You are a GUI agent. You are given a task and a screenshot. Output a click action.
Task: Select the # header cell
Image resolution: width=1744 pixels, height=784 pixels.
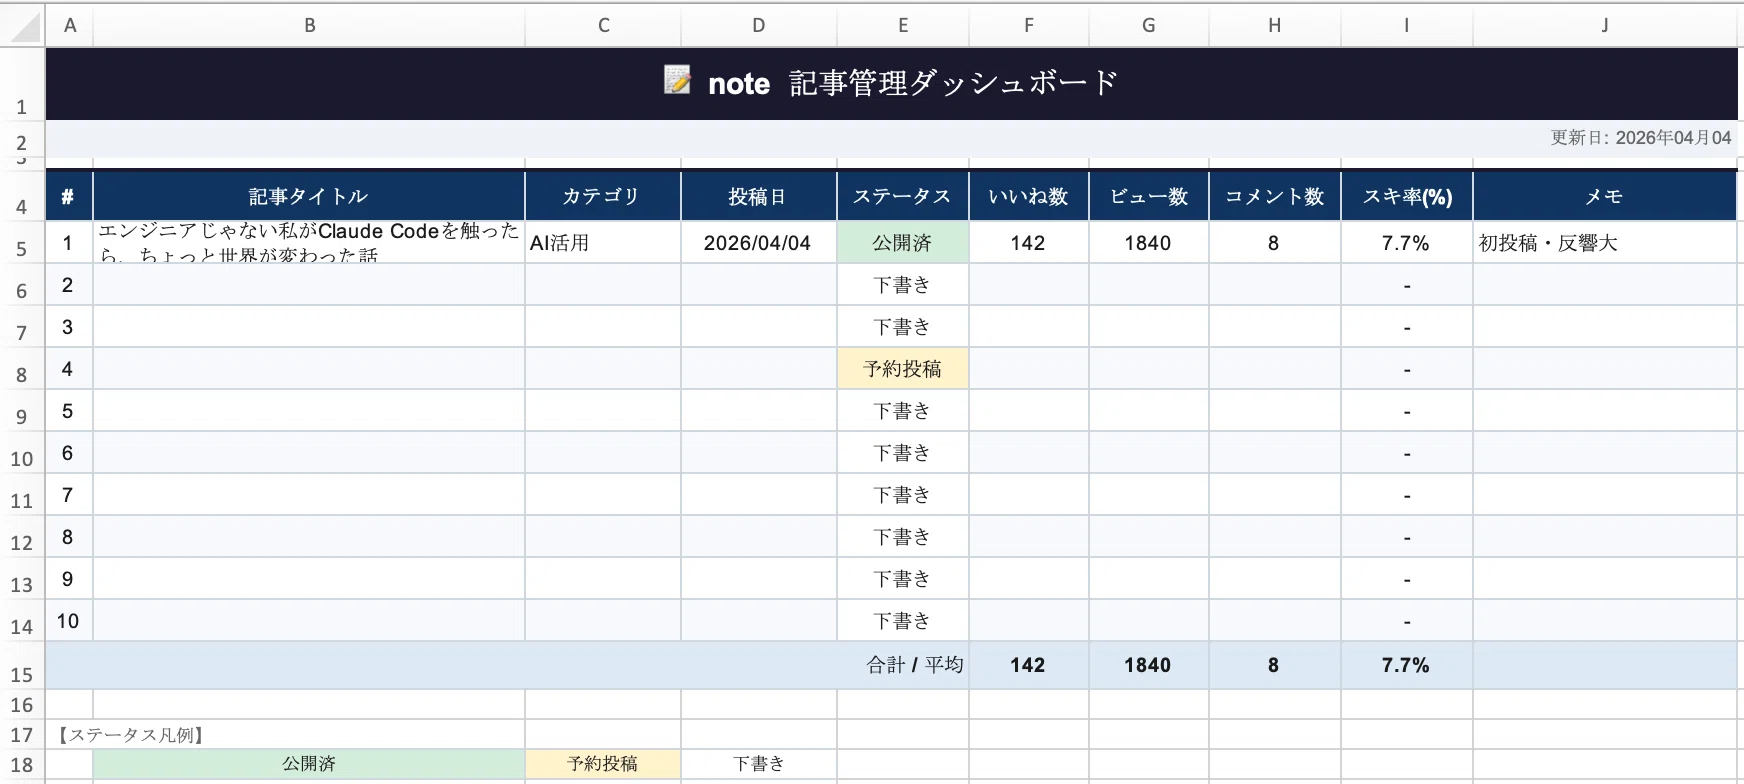coord(69,196)
